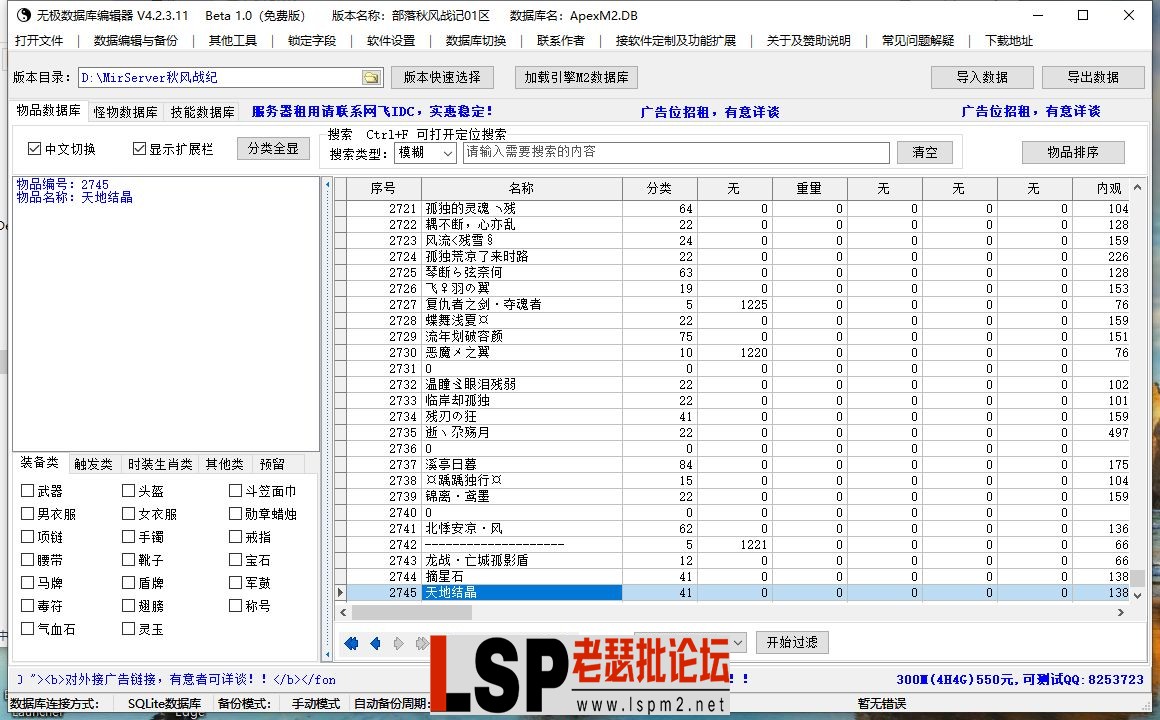Click the scroll-down arrow of the table

(1138, 595)
